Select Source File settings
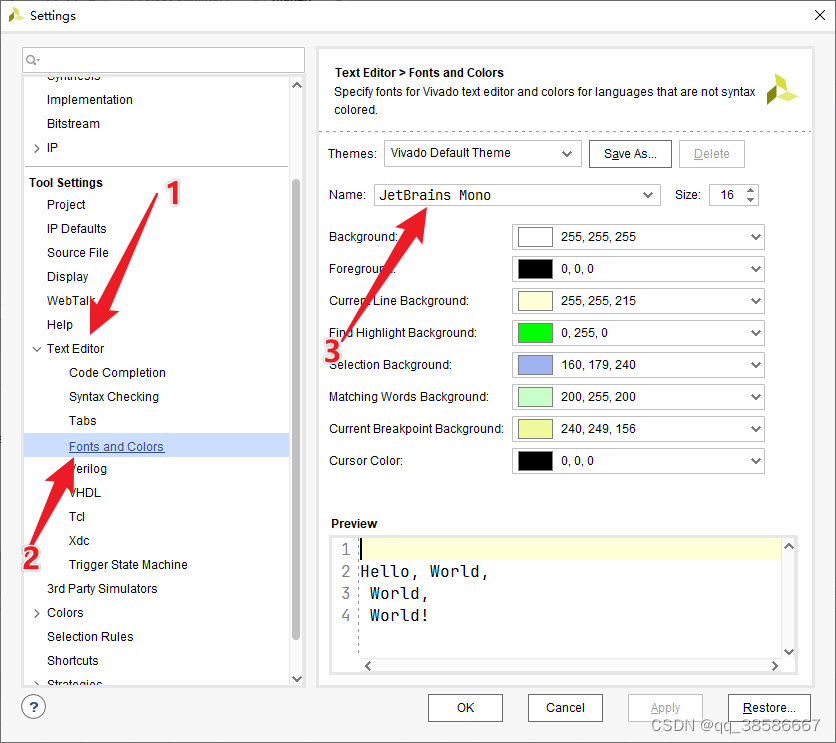The height and width of the screenshot is (743, 836). pyautogui.click(x=77, y=253)
